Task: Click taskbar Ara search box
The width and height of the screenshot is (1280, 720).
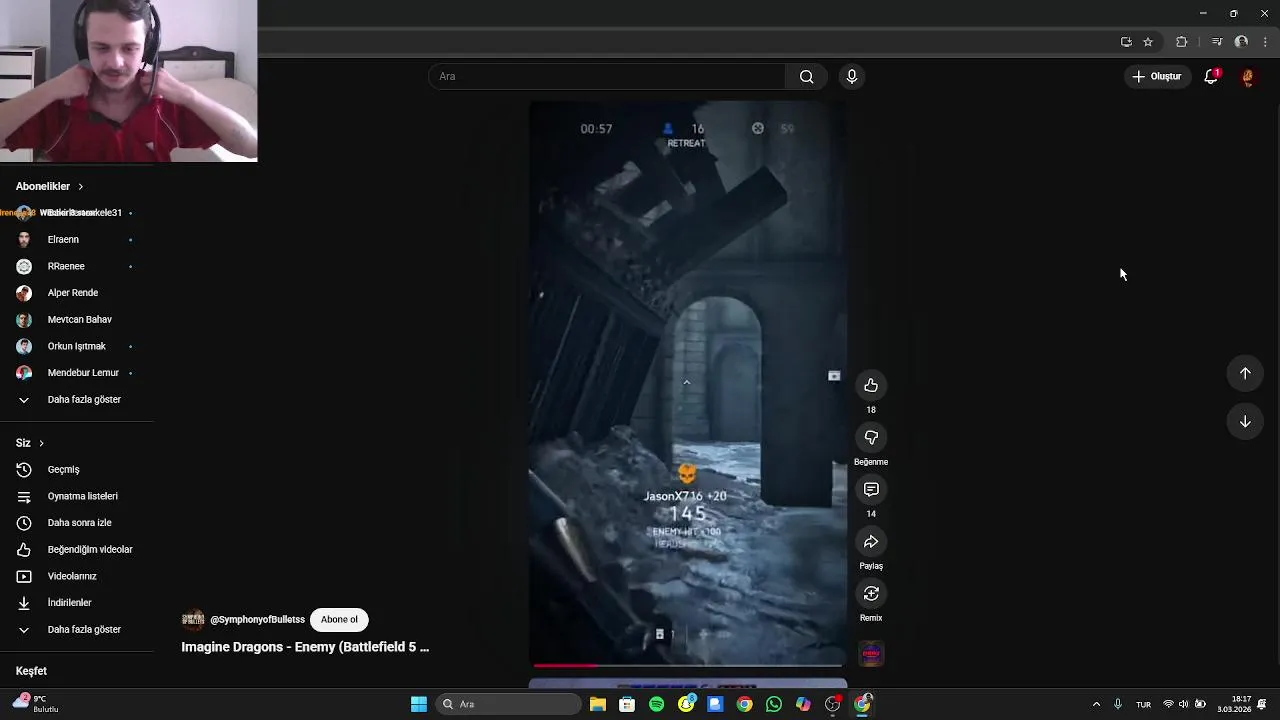Action: pyautogui.click(x=508, y=704)
